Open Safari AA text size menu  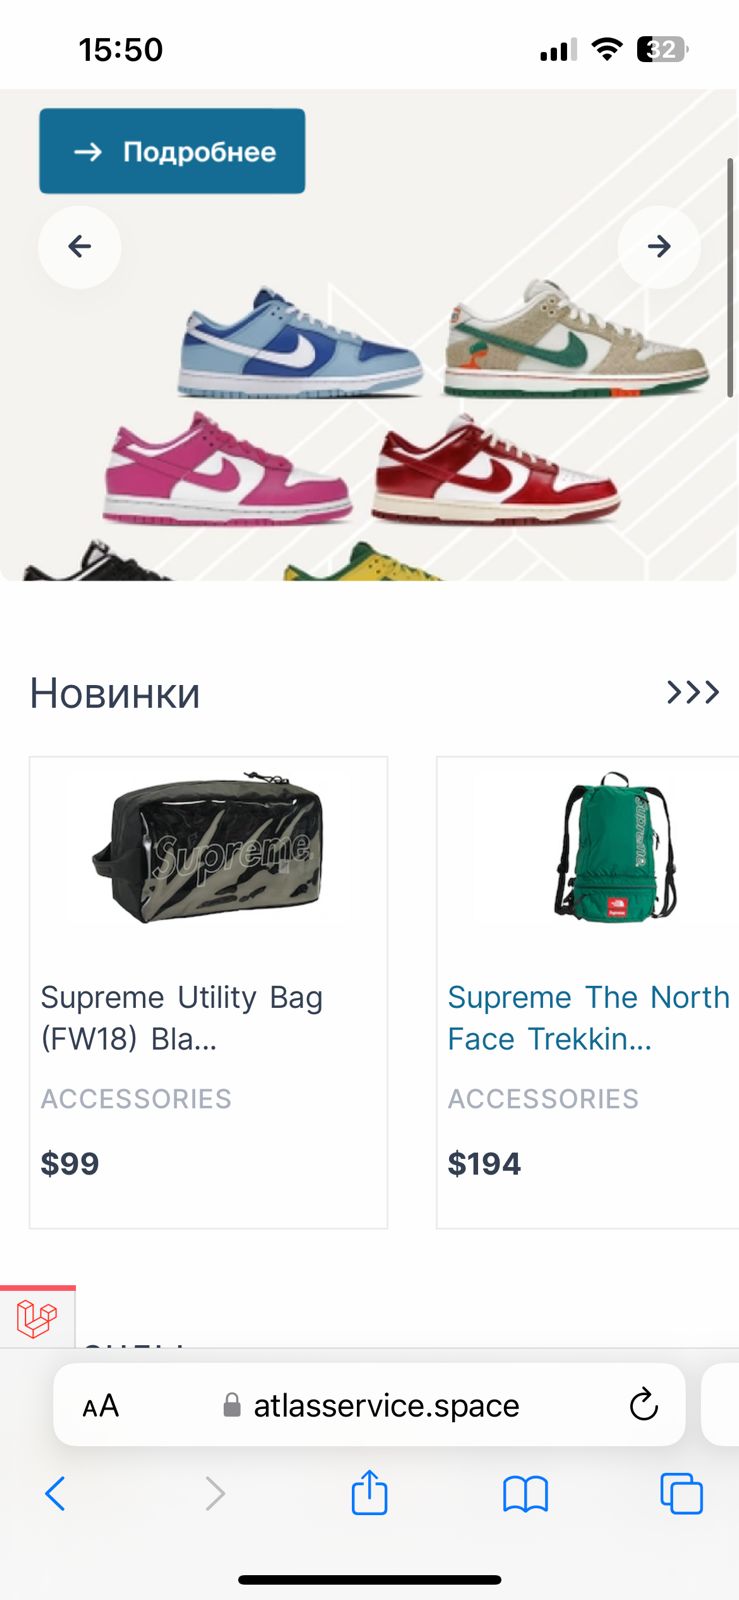pyautogui.click(x=100, y=1406)
